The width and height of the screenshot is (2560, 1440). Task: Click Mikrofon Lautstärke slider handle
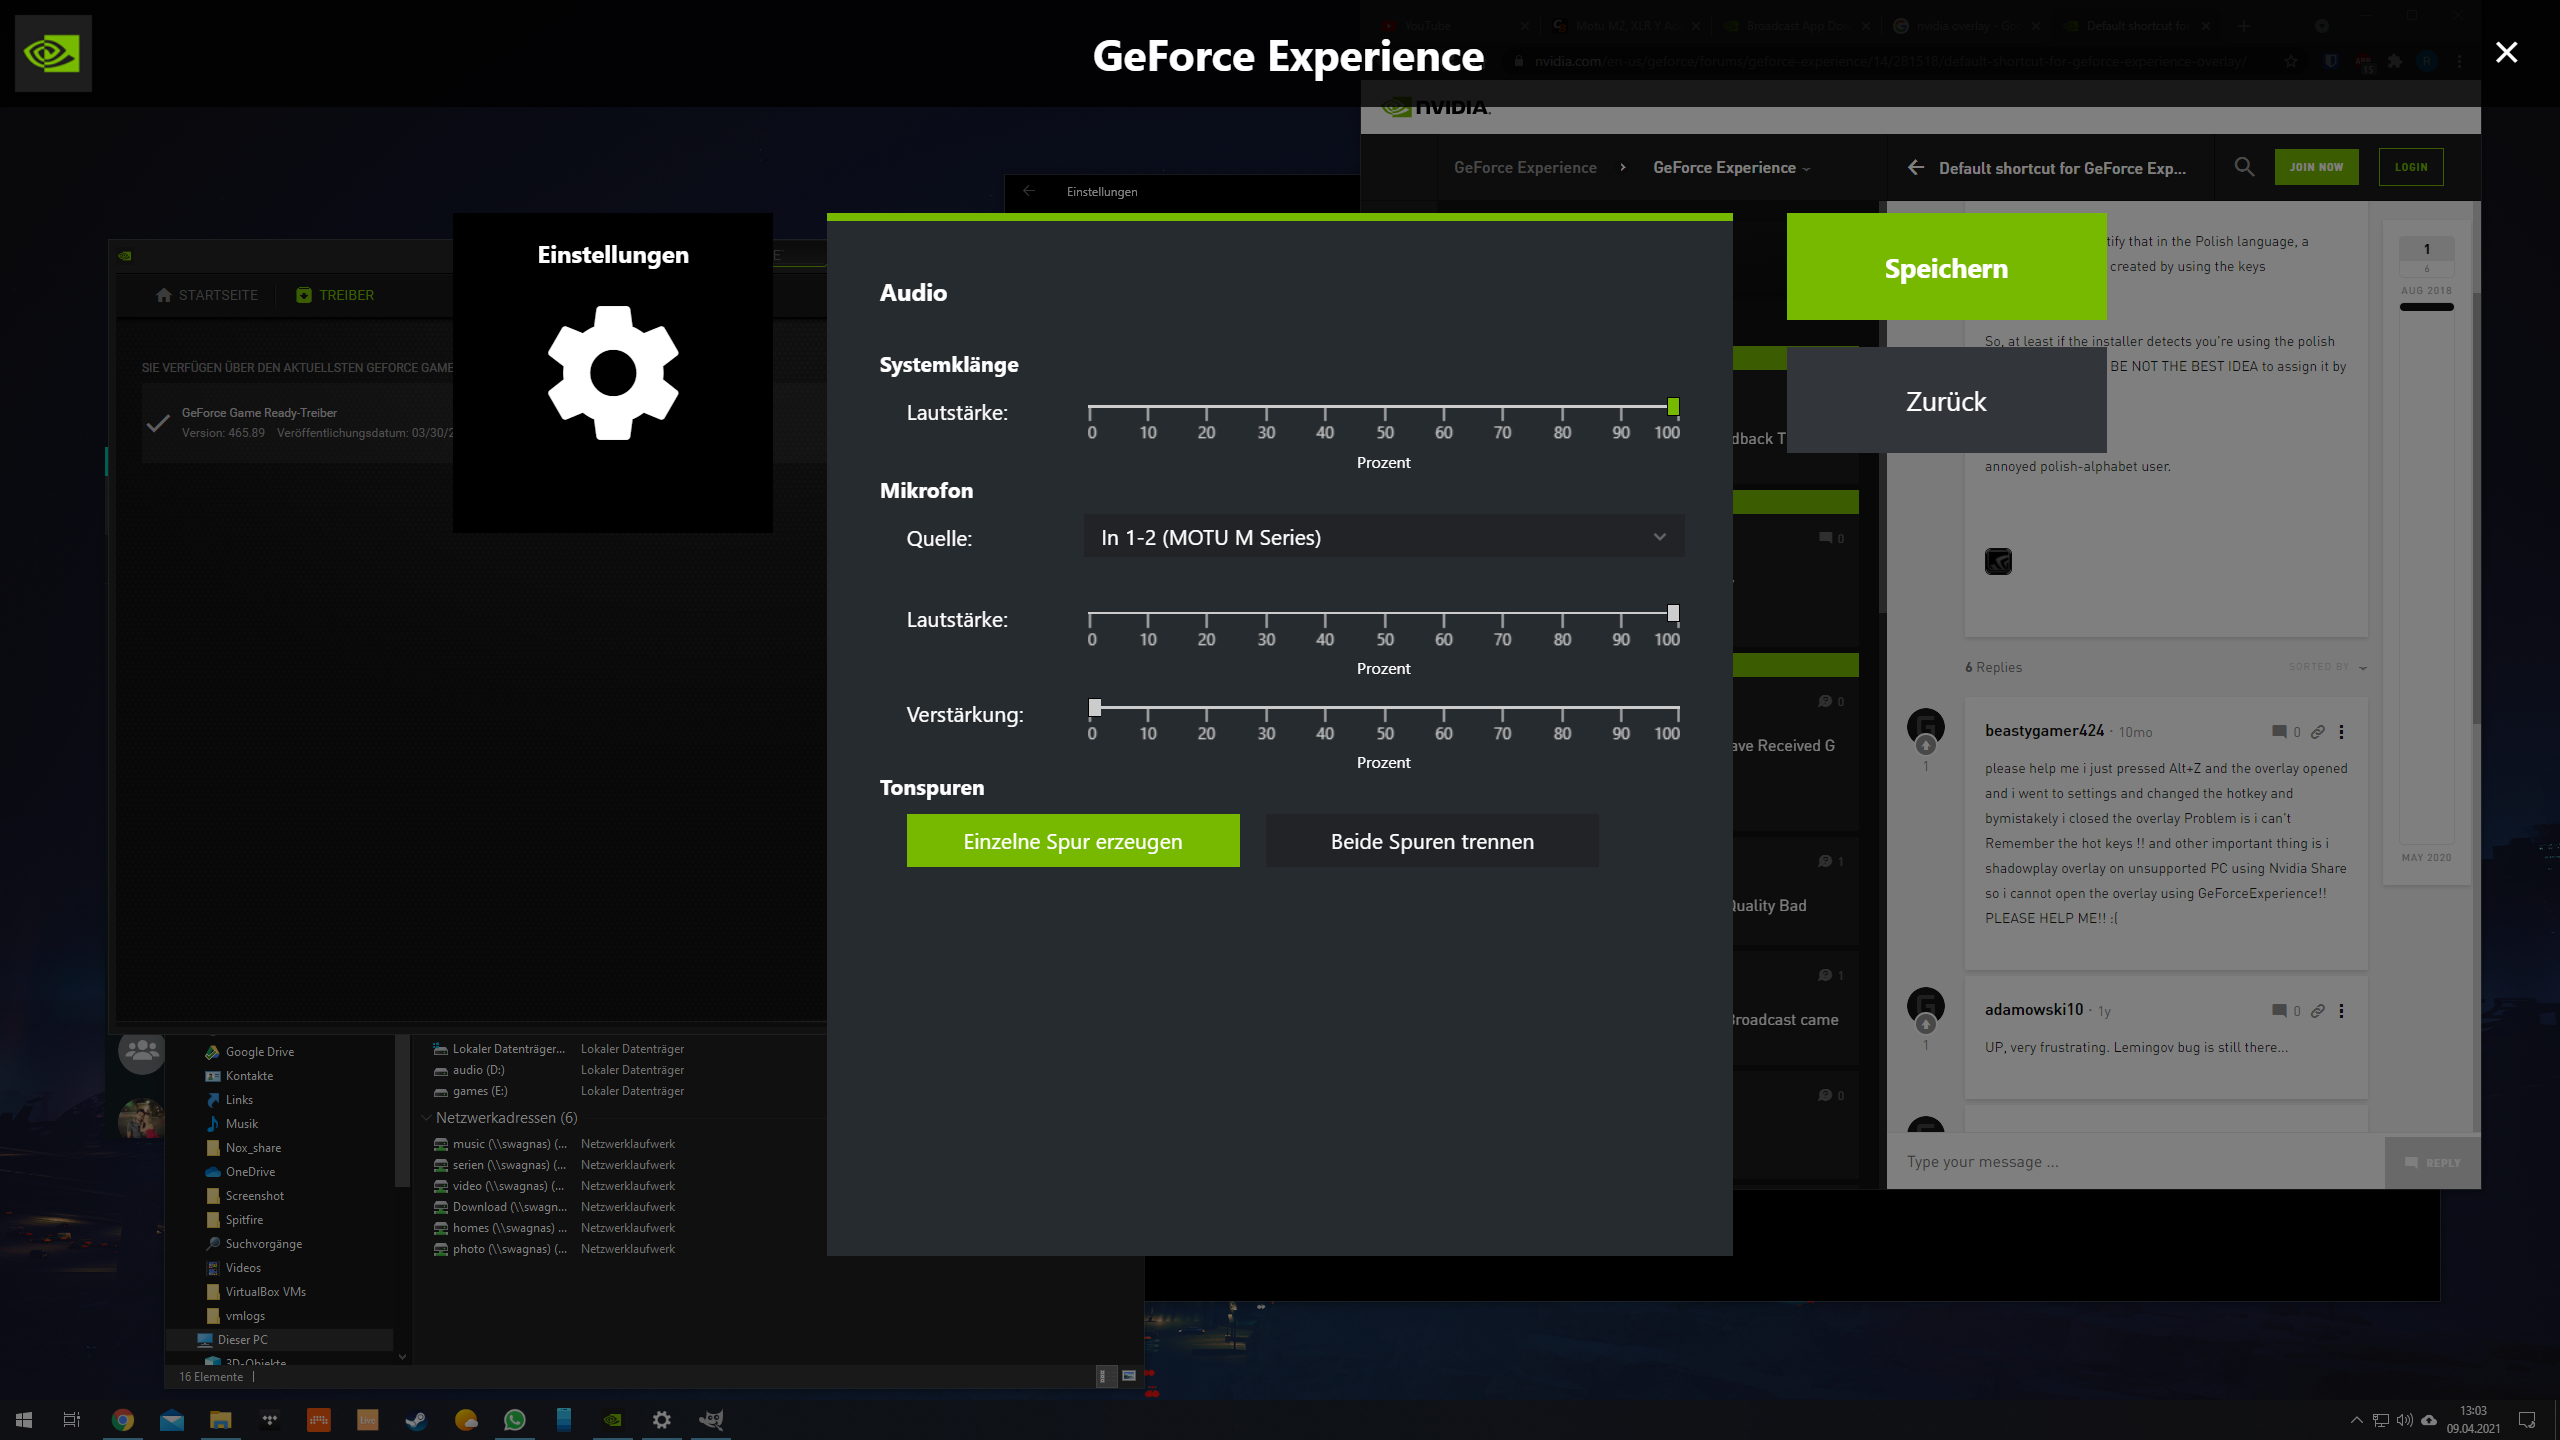1673,613
